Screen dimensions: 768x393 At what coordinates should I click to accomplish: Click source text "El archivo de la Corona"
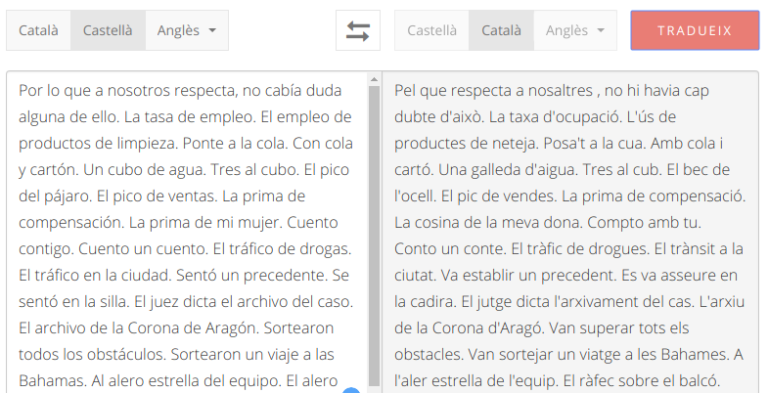[x=101, y=328]
